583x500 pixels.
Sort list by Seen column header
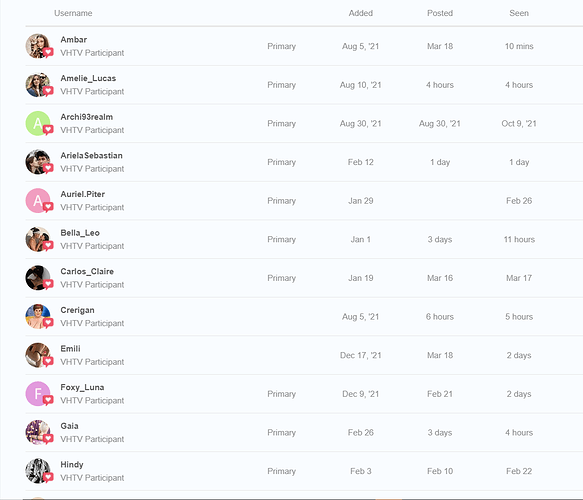[519, 13]
